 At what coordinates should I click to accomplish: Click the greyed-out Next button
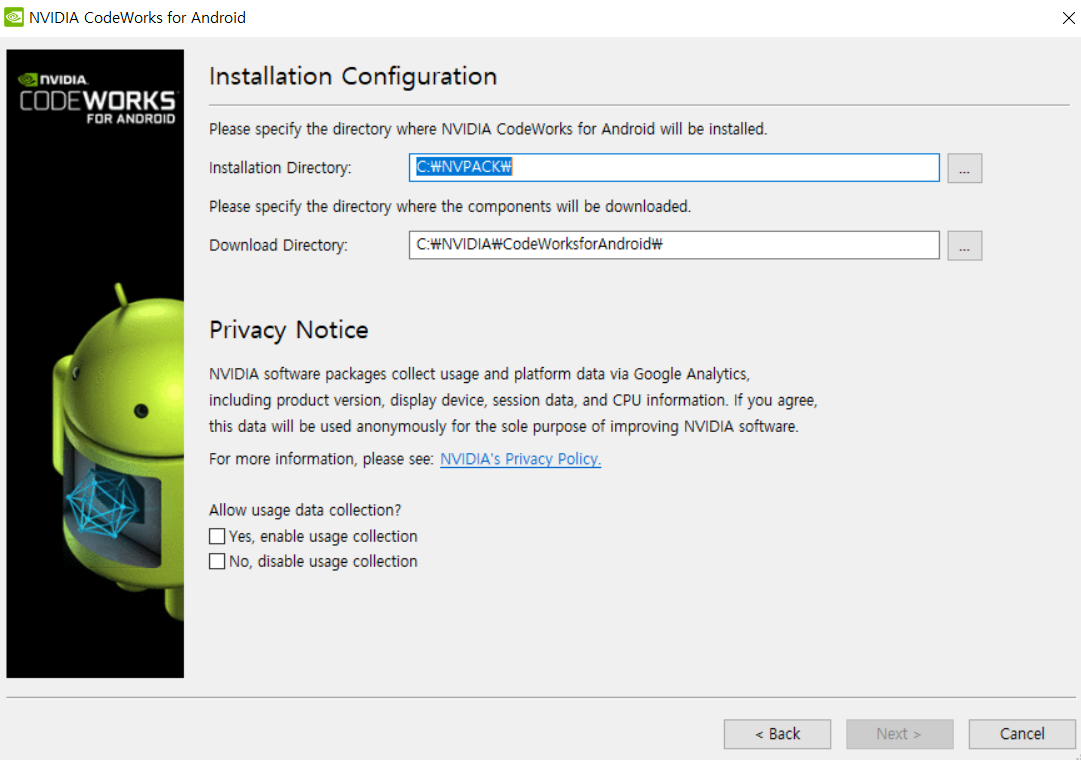pos(900,734)
